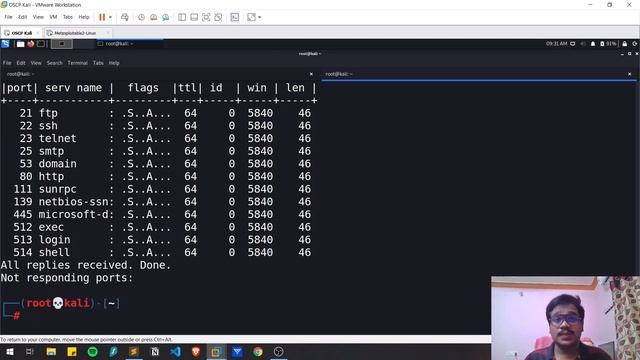Open file manager from Kali panel

pyautogui.click(x=20, y=44)
